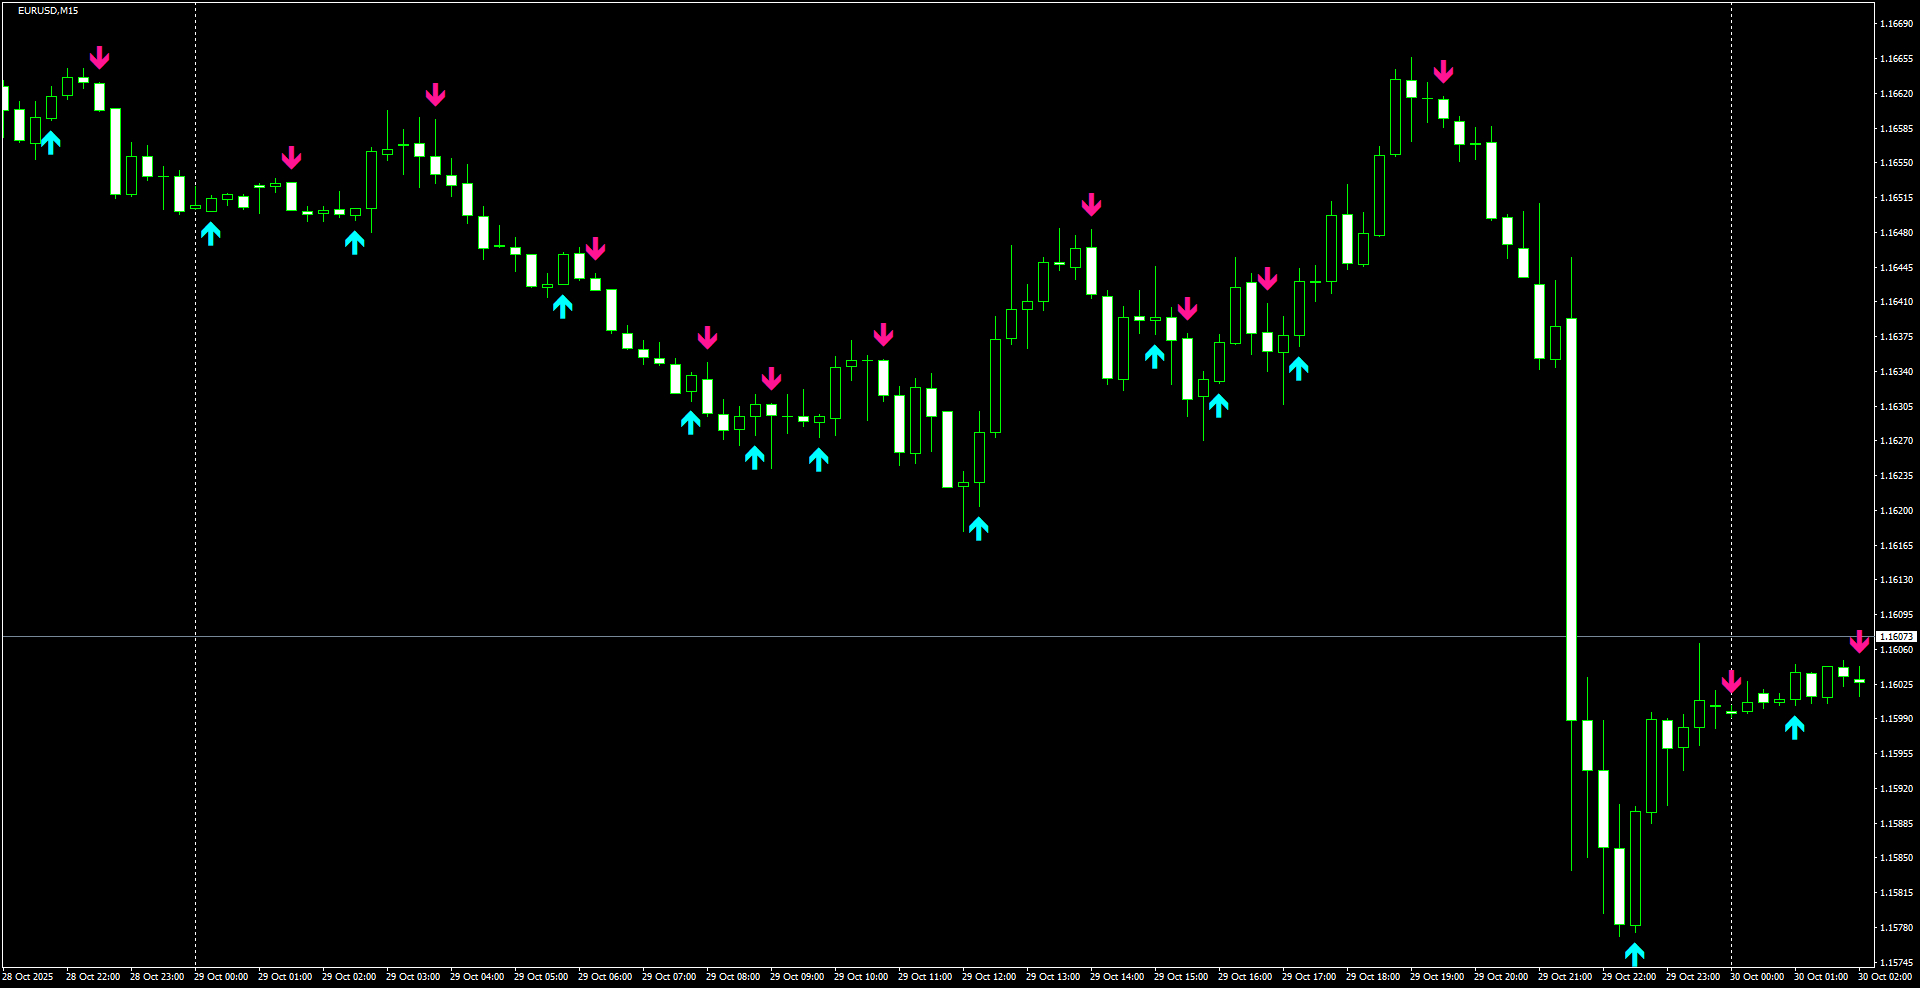This screenshot has width=1920, height=988.
Task: Click the dotted day separator at 29 Oct 00:00
Action: [x=194, y=500]
